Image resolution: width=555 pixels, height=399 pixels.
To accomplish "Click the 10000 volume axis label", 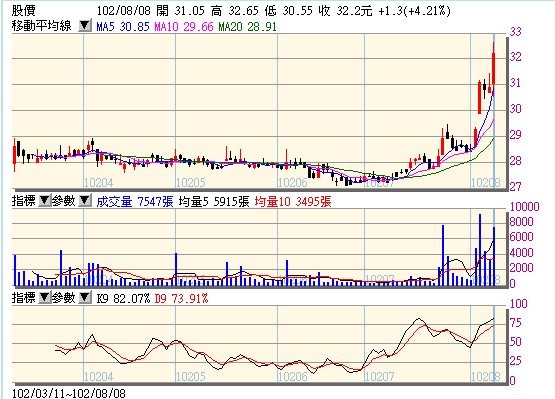I will coord(525,206).
